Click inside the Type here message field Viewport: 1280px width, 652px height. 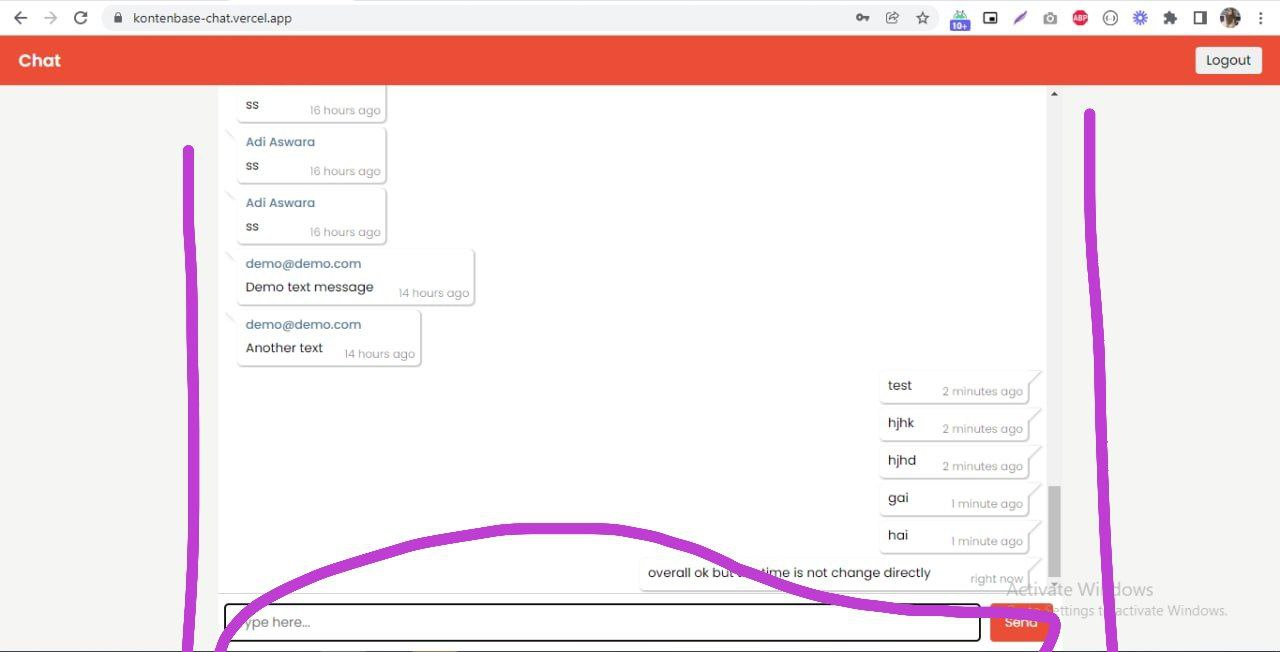[600, 622]
